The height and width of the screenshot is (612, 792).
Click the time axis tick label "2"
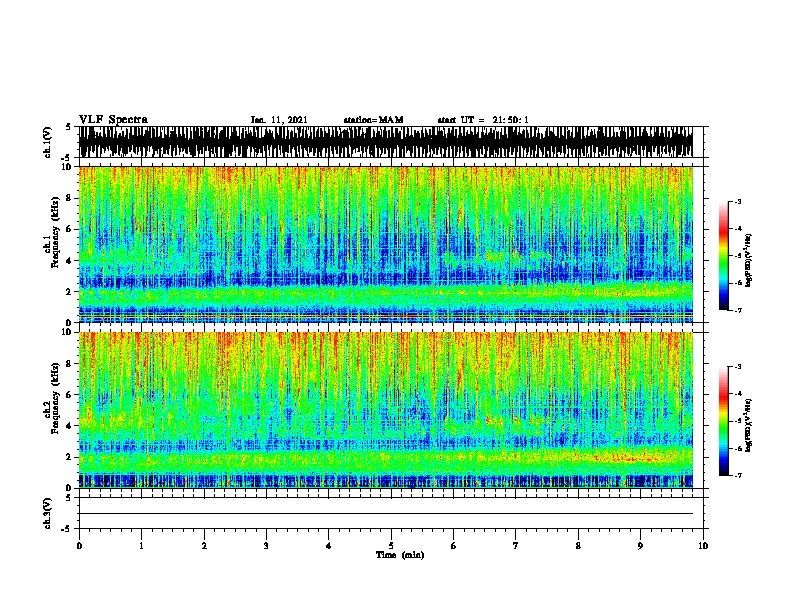pos(204,546)
